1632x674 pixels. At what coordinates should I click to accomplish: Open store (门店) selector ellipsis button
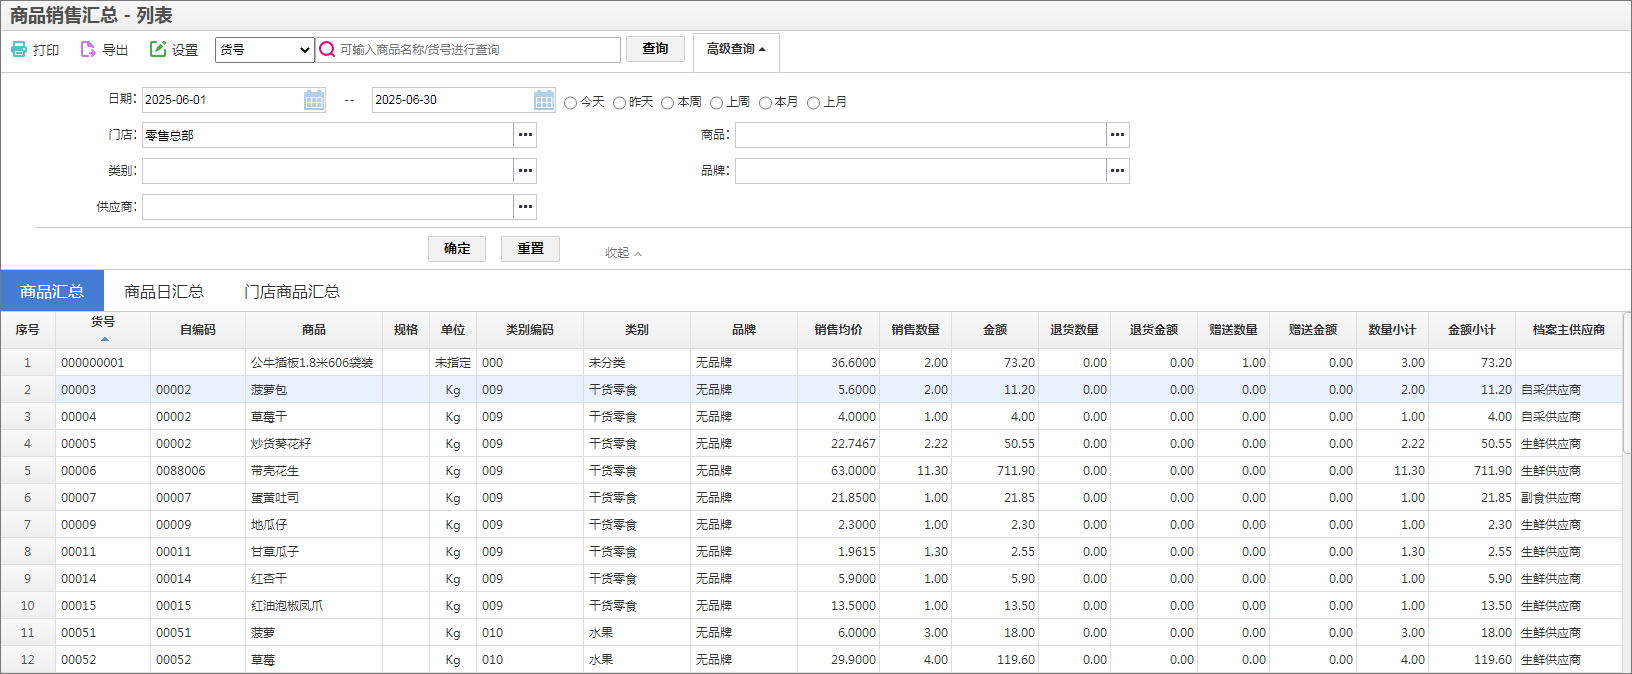point(525,135)
